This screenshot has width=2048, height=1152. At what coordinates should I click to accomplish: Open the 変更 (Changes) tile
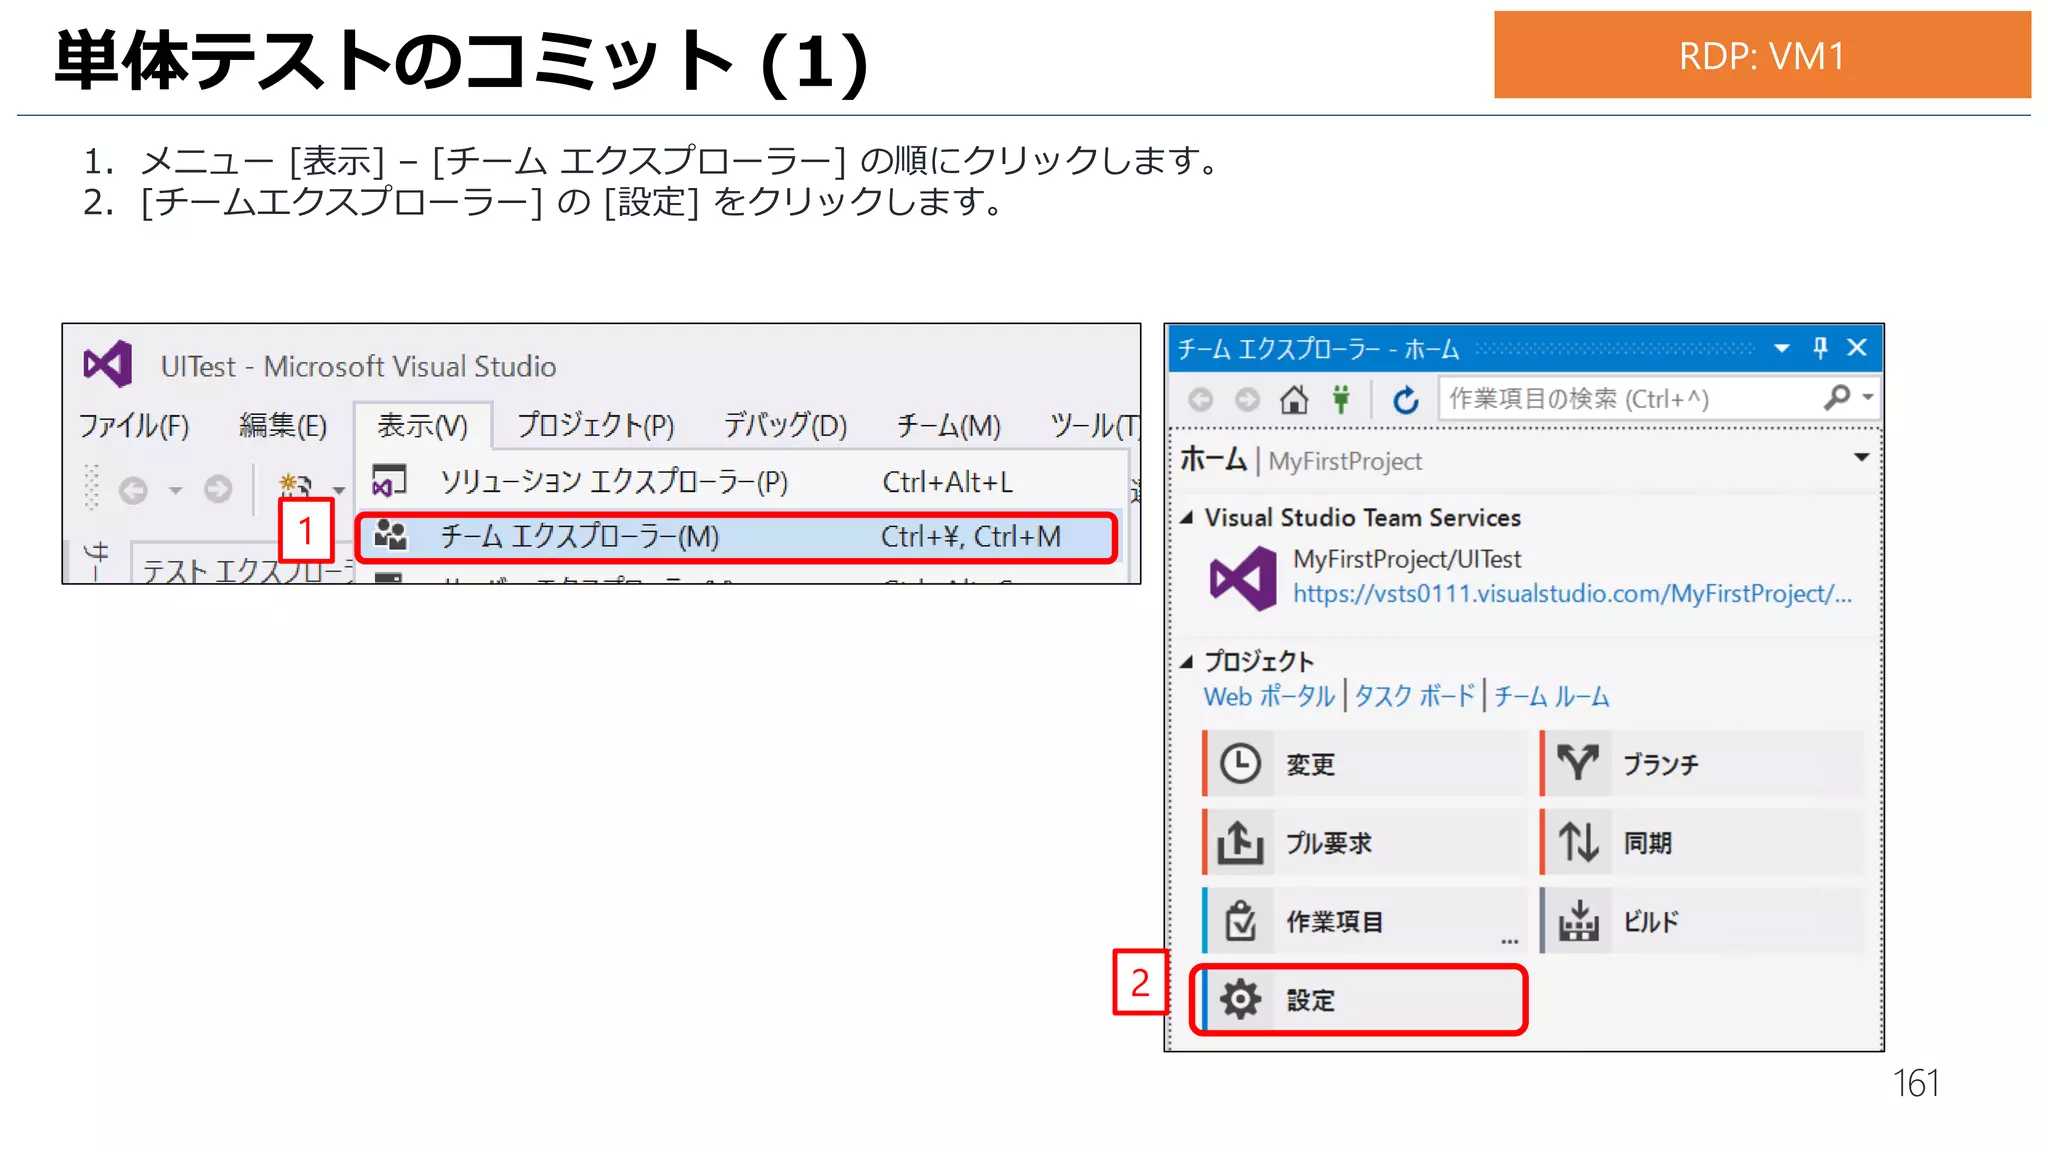(x=1364, y=764)
